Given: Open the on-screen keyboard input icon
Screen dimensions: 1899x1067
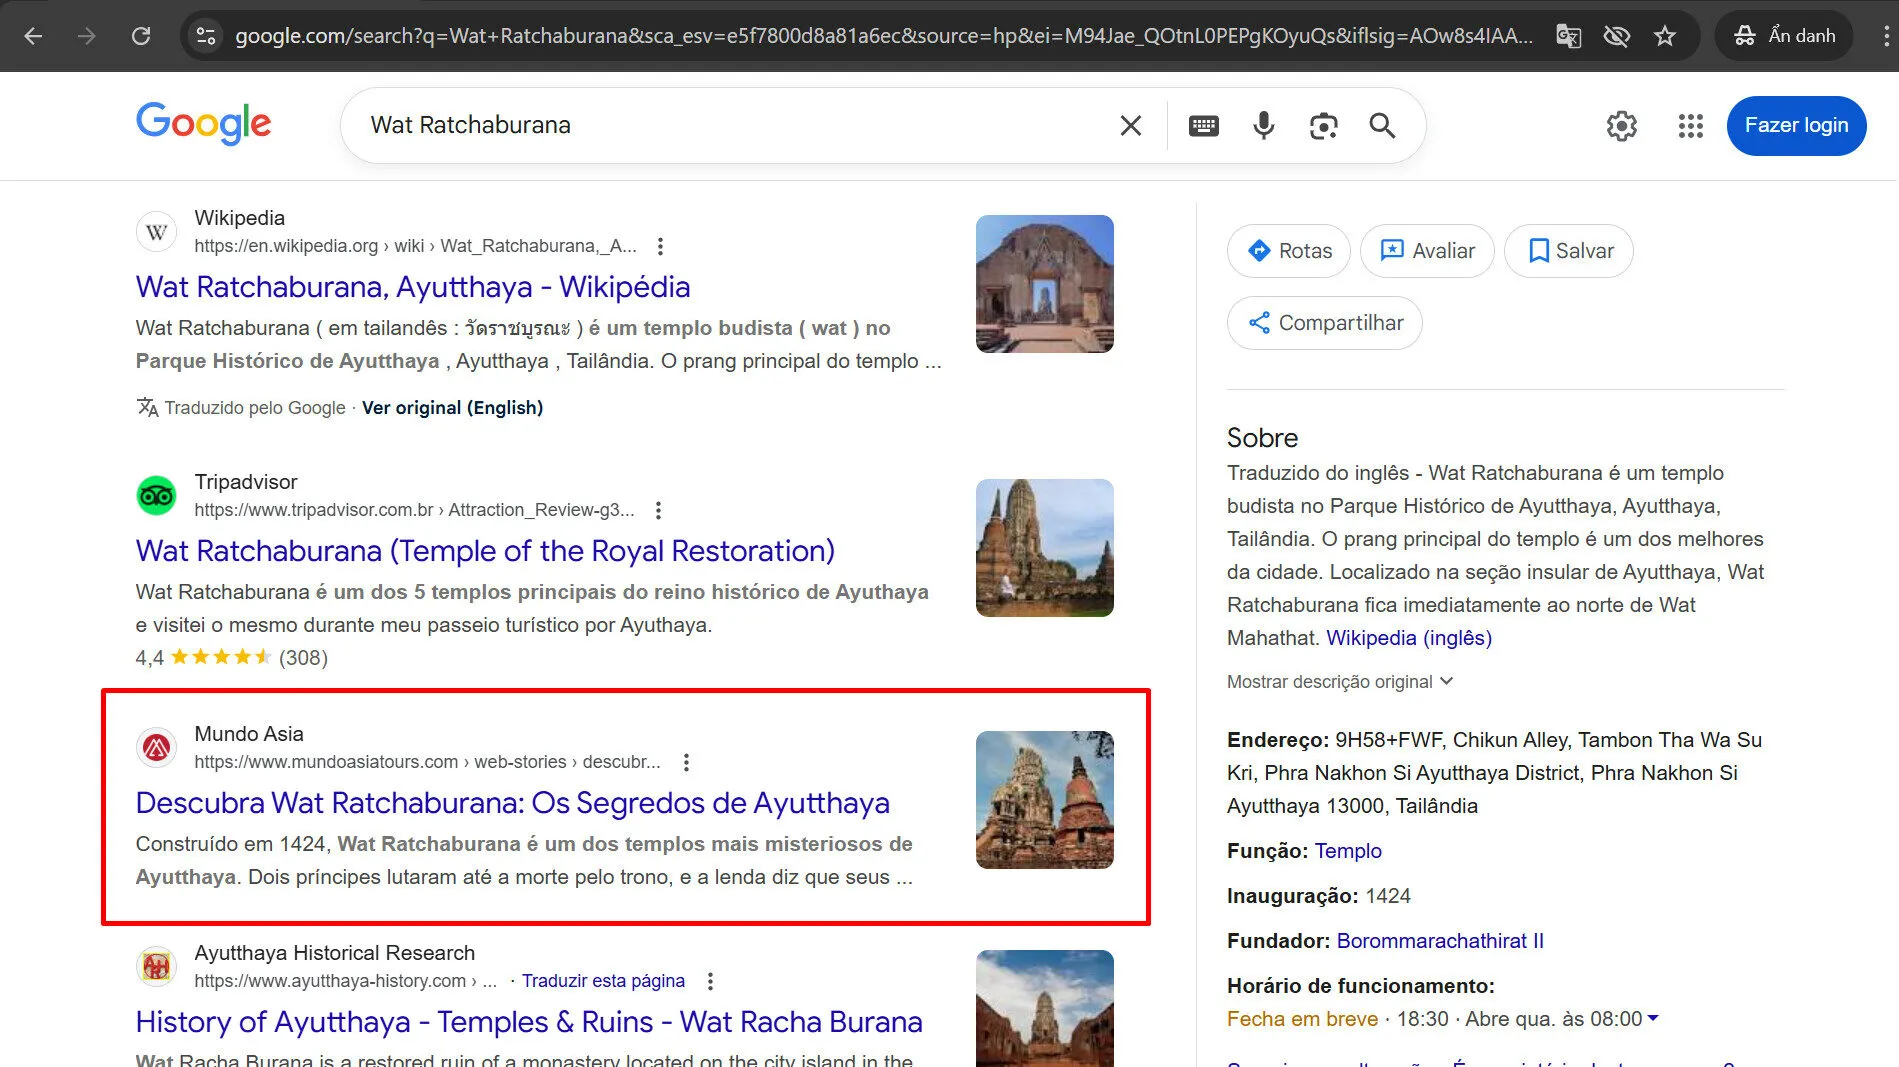Looking at the screenshot, I should pyautogui.click(x=1204, y=125).
